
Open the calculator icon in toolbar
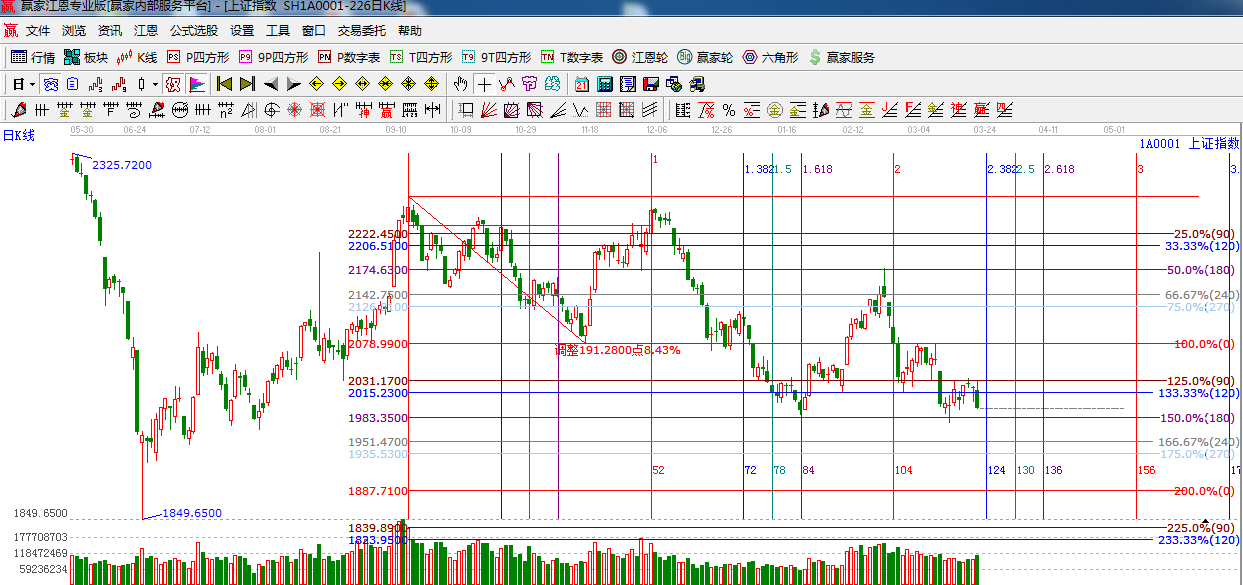point(605,84)
